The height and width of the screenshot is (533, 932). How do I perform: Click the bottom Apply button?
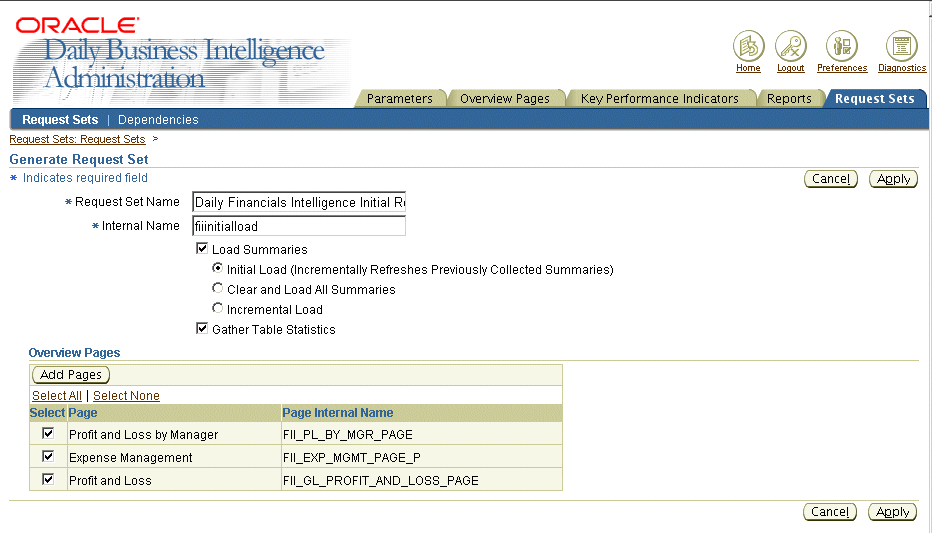tap(892, 512)
